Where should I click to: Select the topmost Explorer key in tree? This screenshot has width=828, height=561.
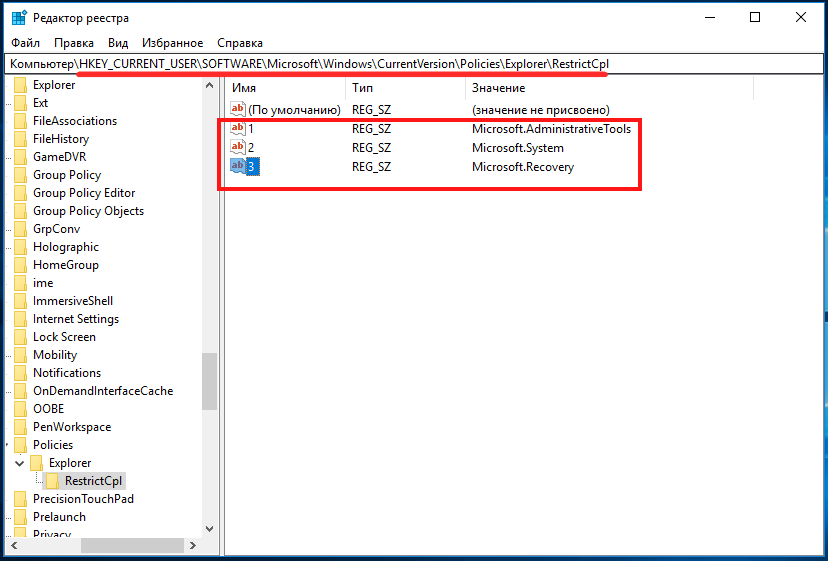click(x=54, y=86)
